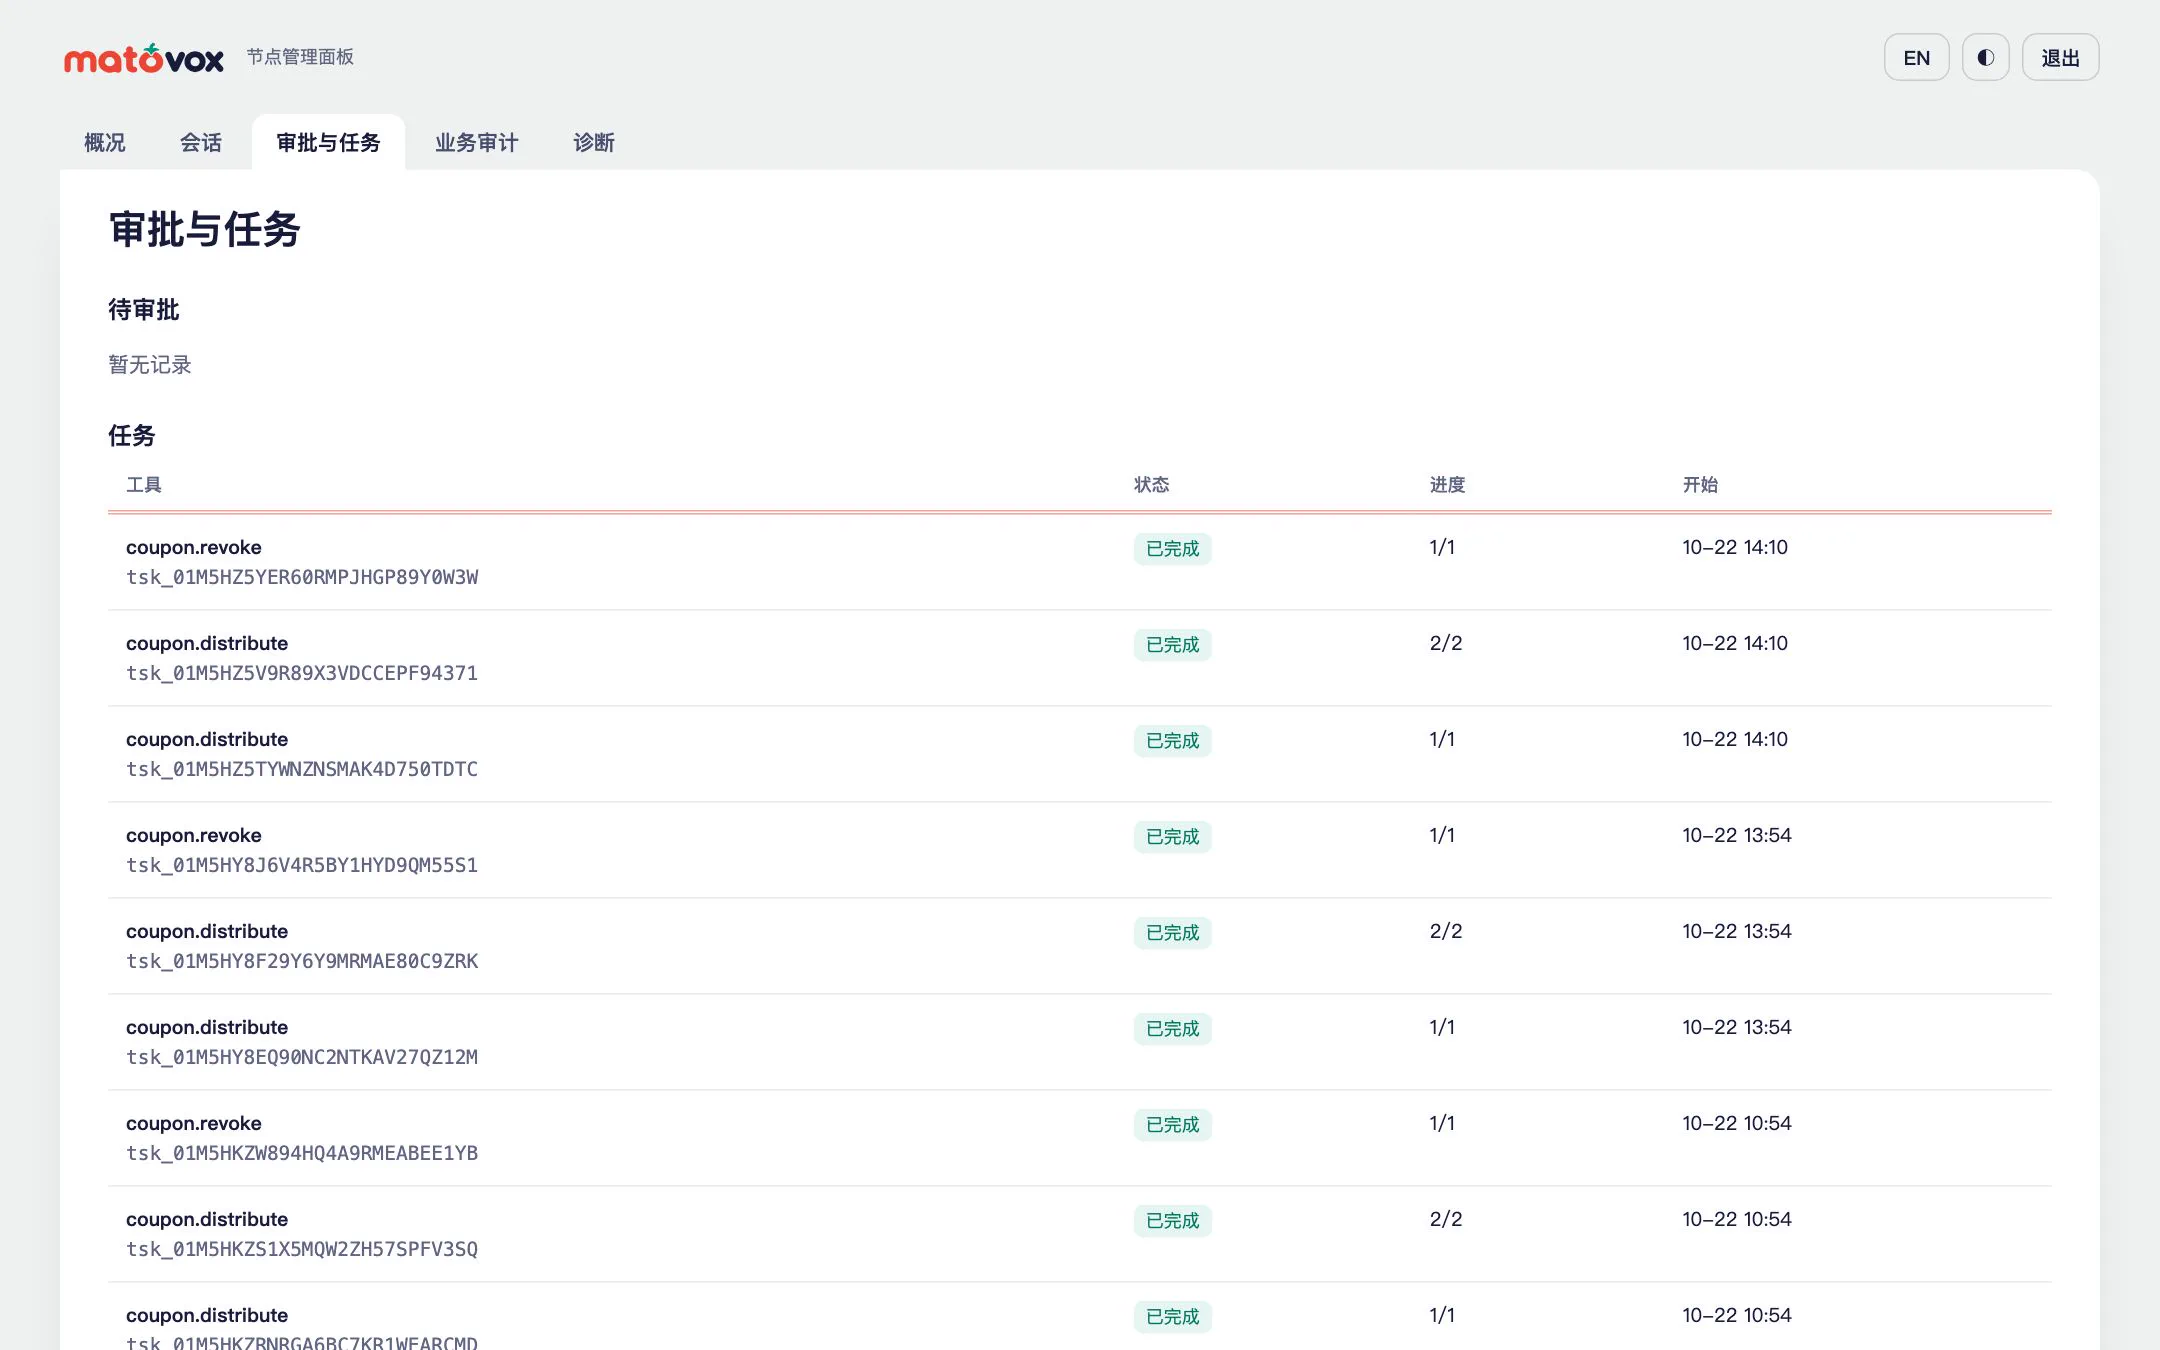The width and height of the screenshot is (2160, 1350).
Task: Select task ID tsk_01M5HY8F29Y6Y9MRMAE80C9ZRK
Action: click(302, 961)
